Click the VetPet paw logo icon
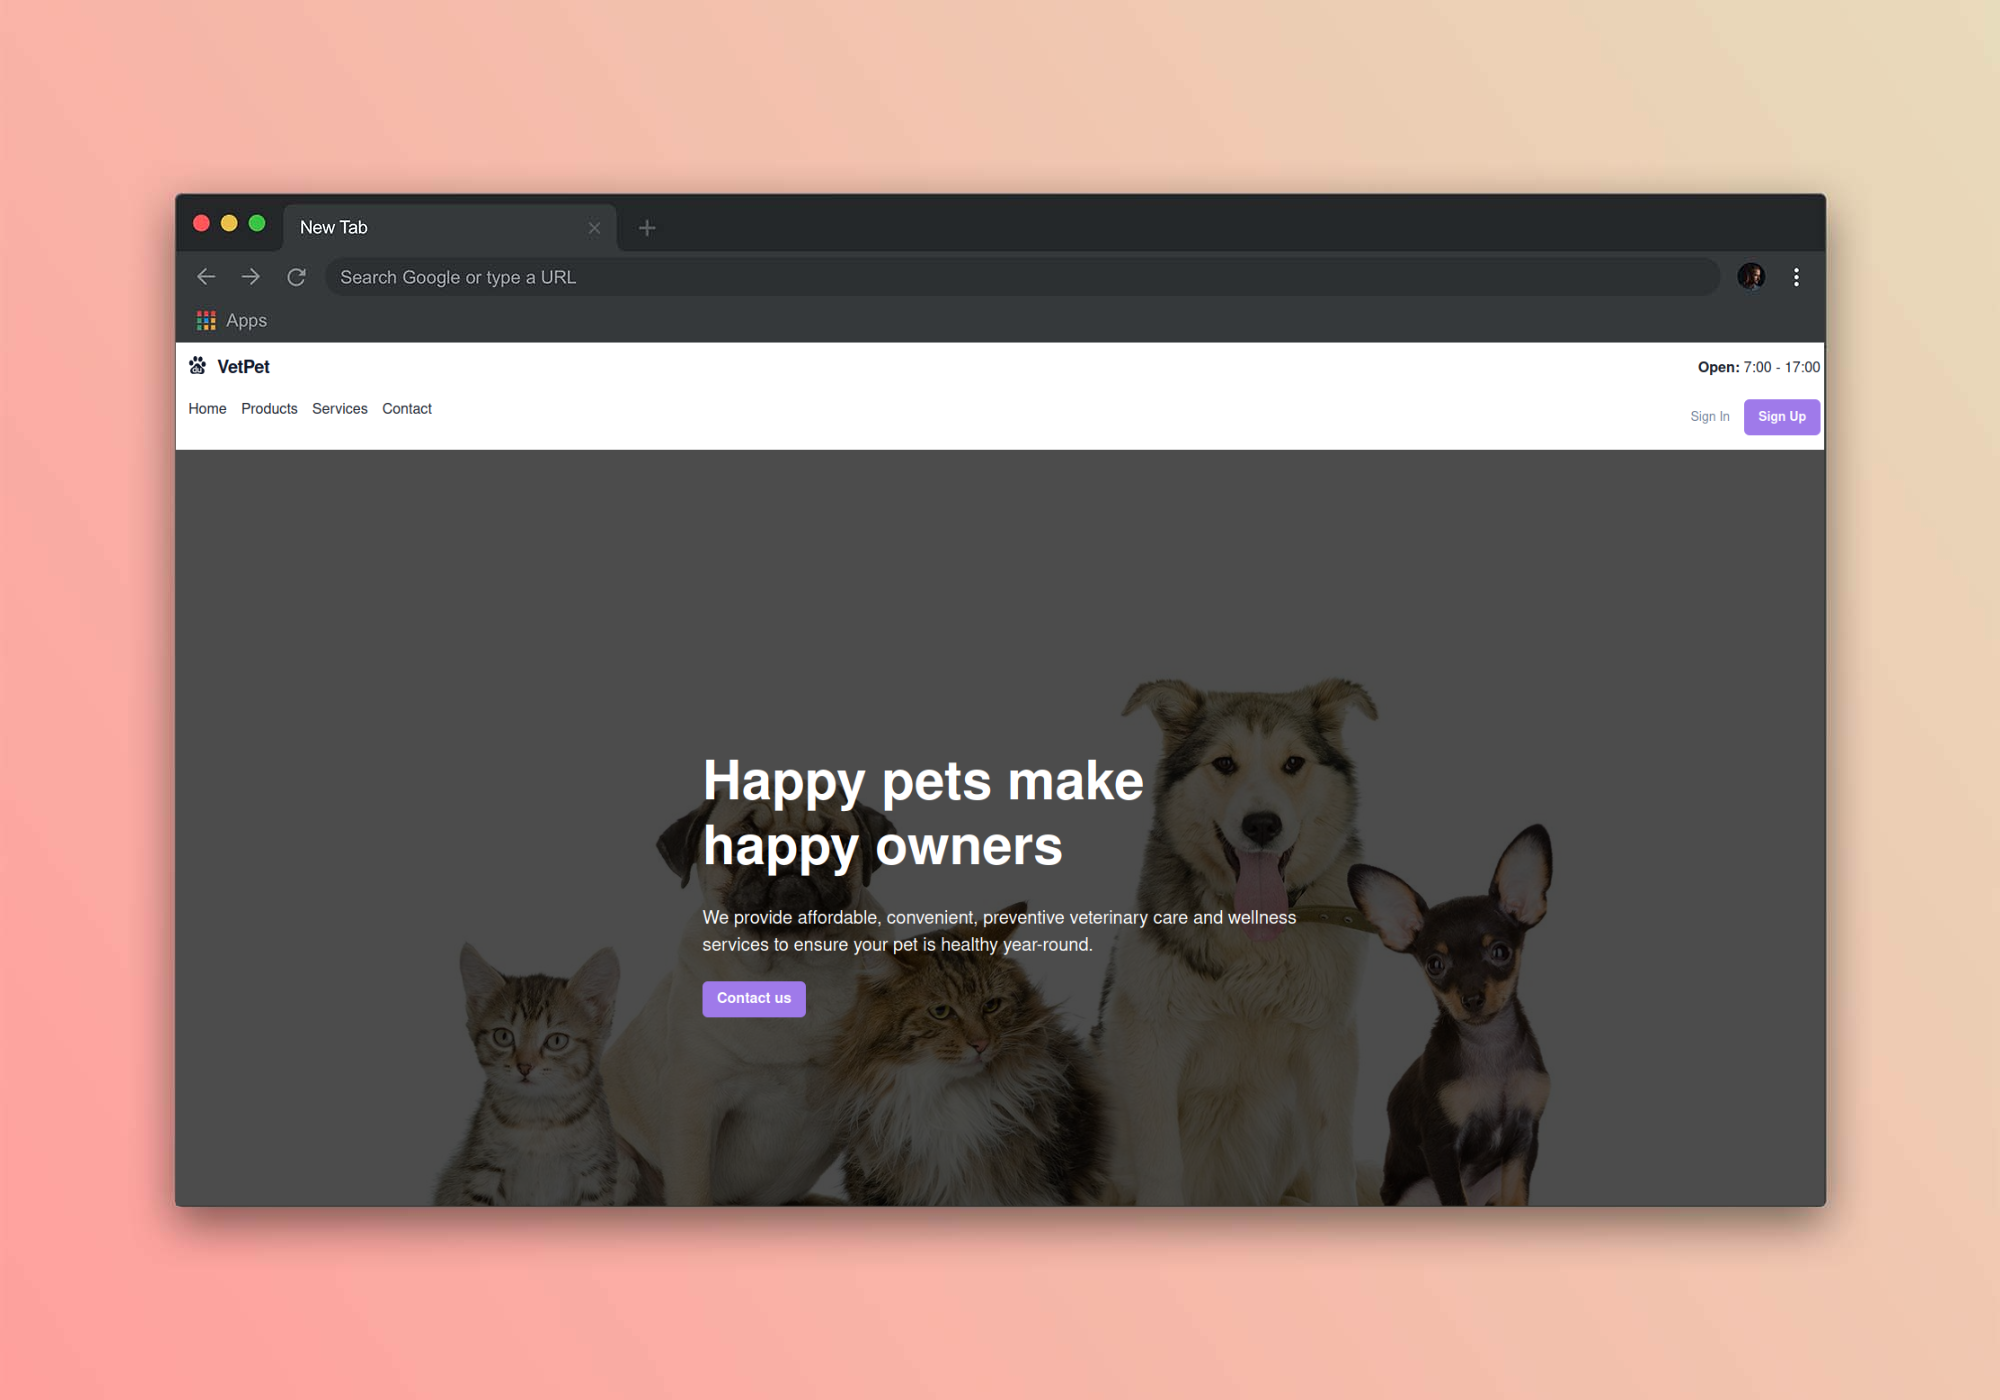Screen dimensions: 2000x1400 click(198, 366)
